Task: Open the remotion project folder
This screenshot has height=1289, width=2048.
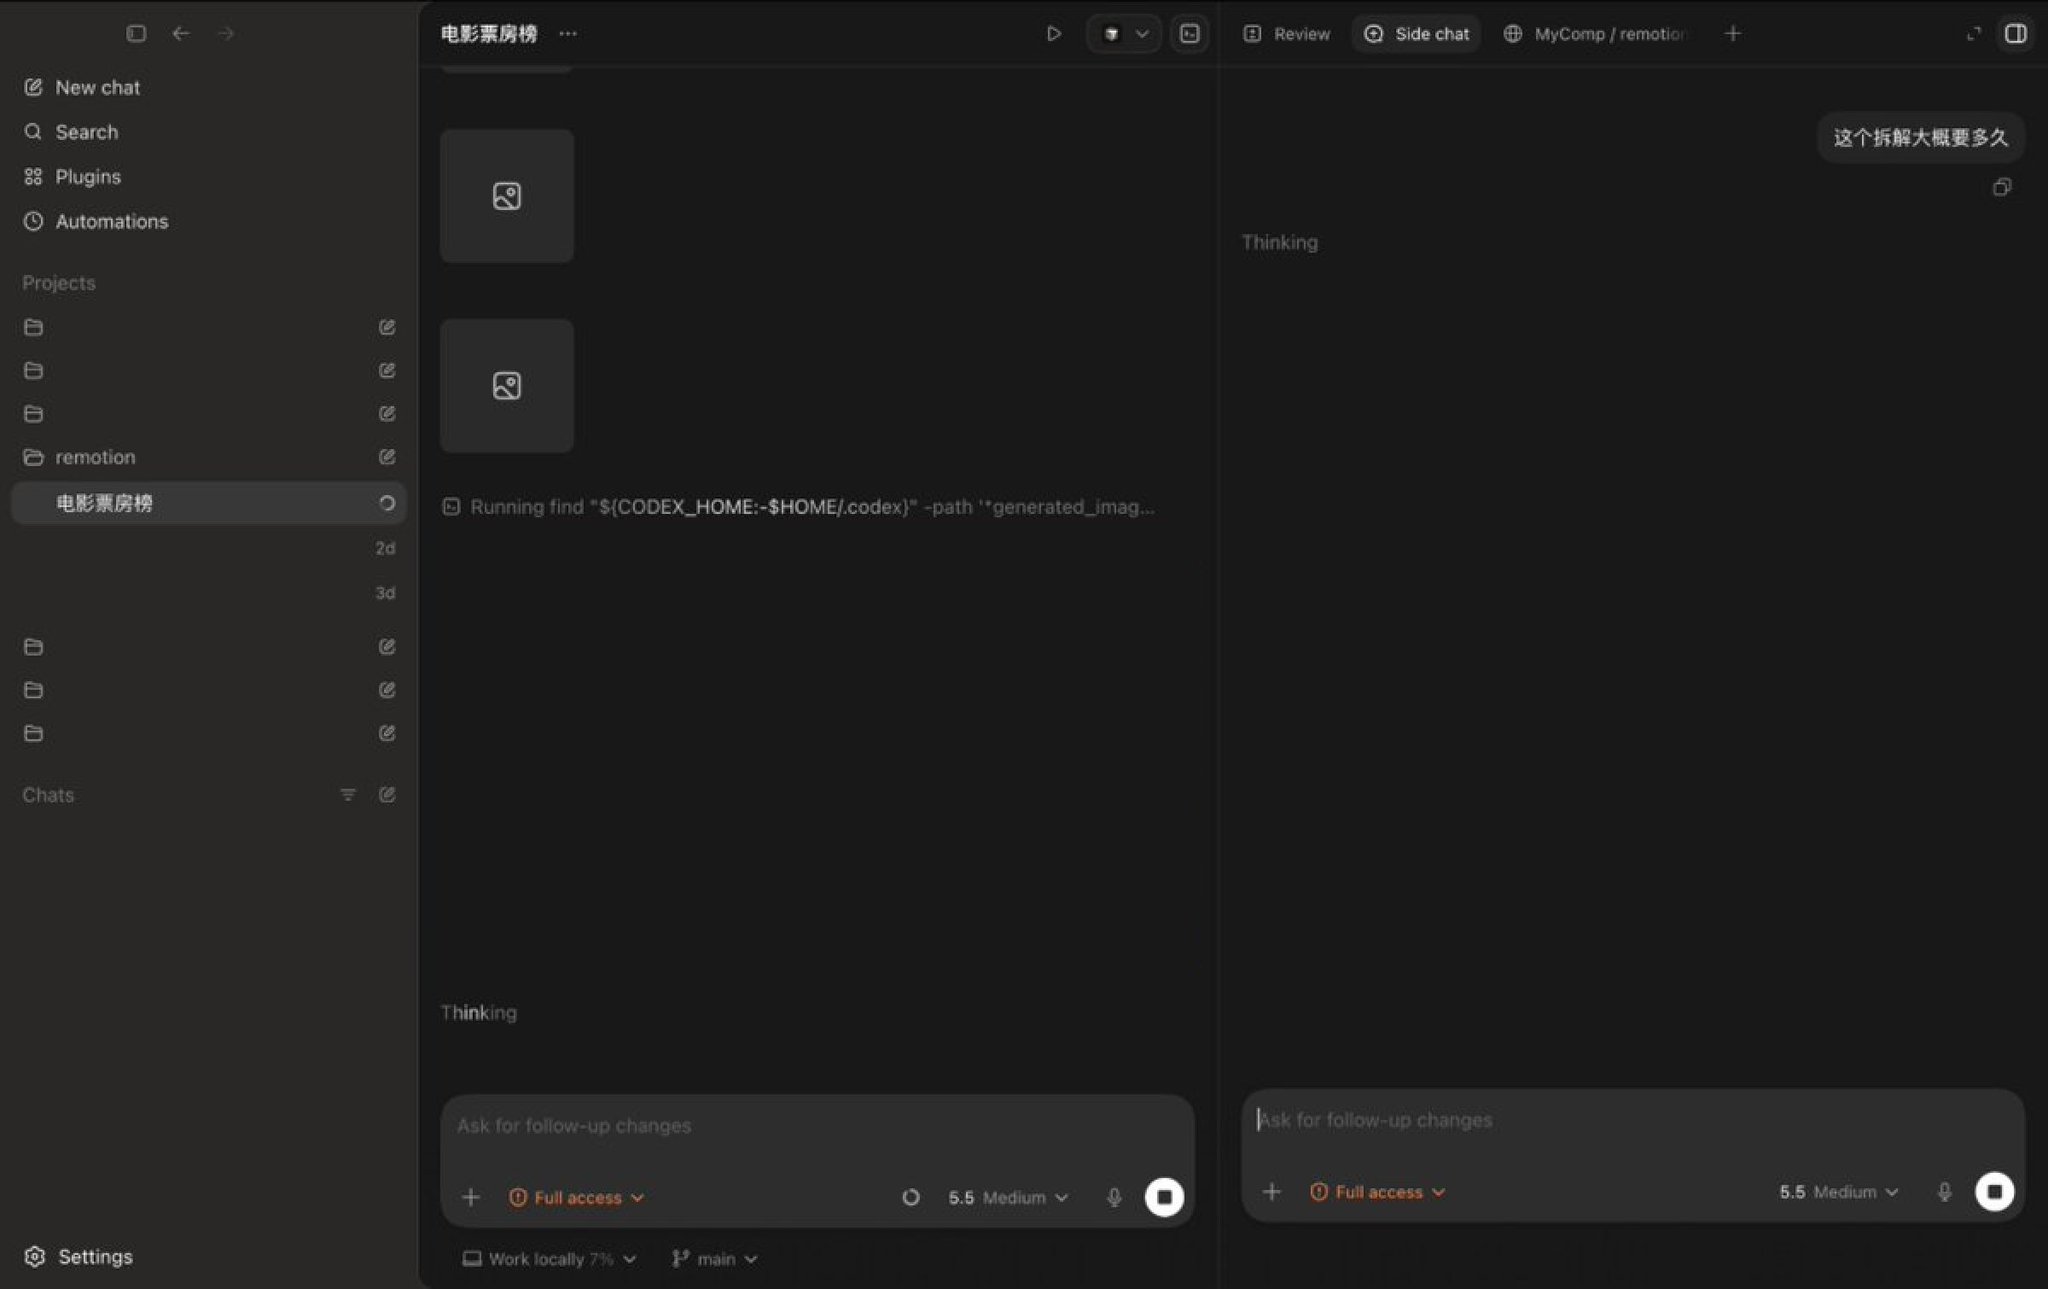Action: 95,457
